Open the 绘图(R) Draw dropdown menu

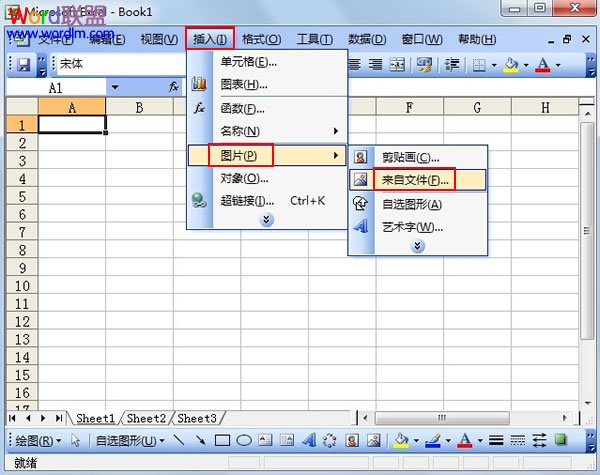(38, 441)
